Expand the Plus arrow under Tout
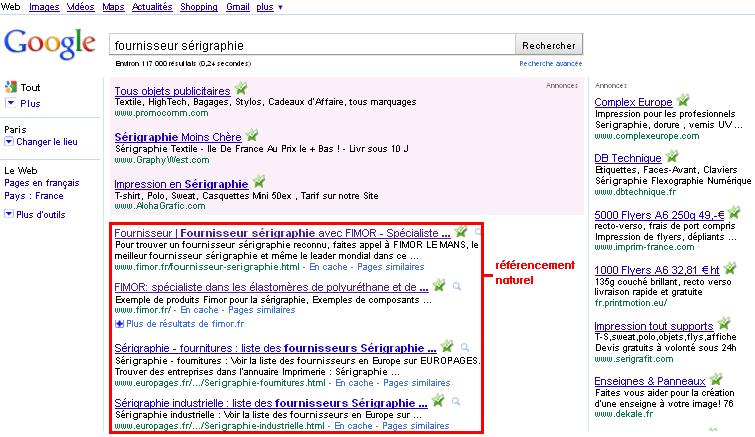 [10, 103]
